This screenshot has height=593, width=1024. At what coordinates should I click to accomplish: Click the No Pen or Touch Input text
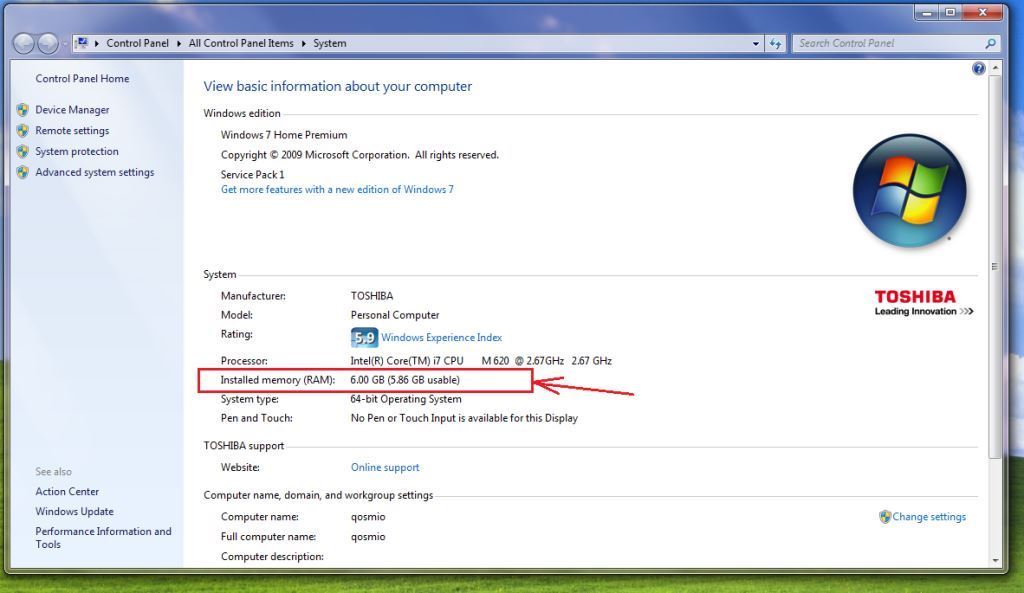464,418
